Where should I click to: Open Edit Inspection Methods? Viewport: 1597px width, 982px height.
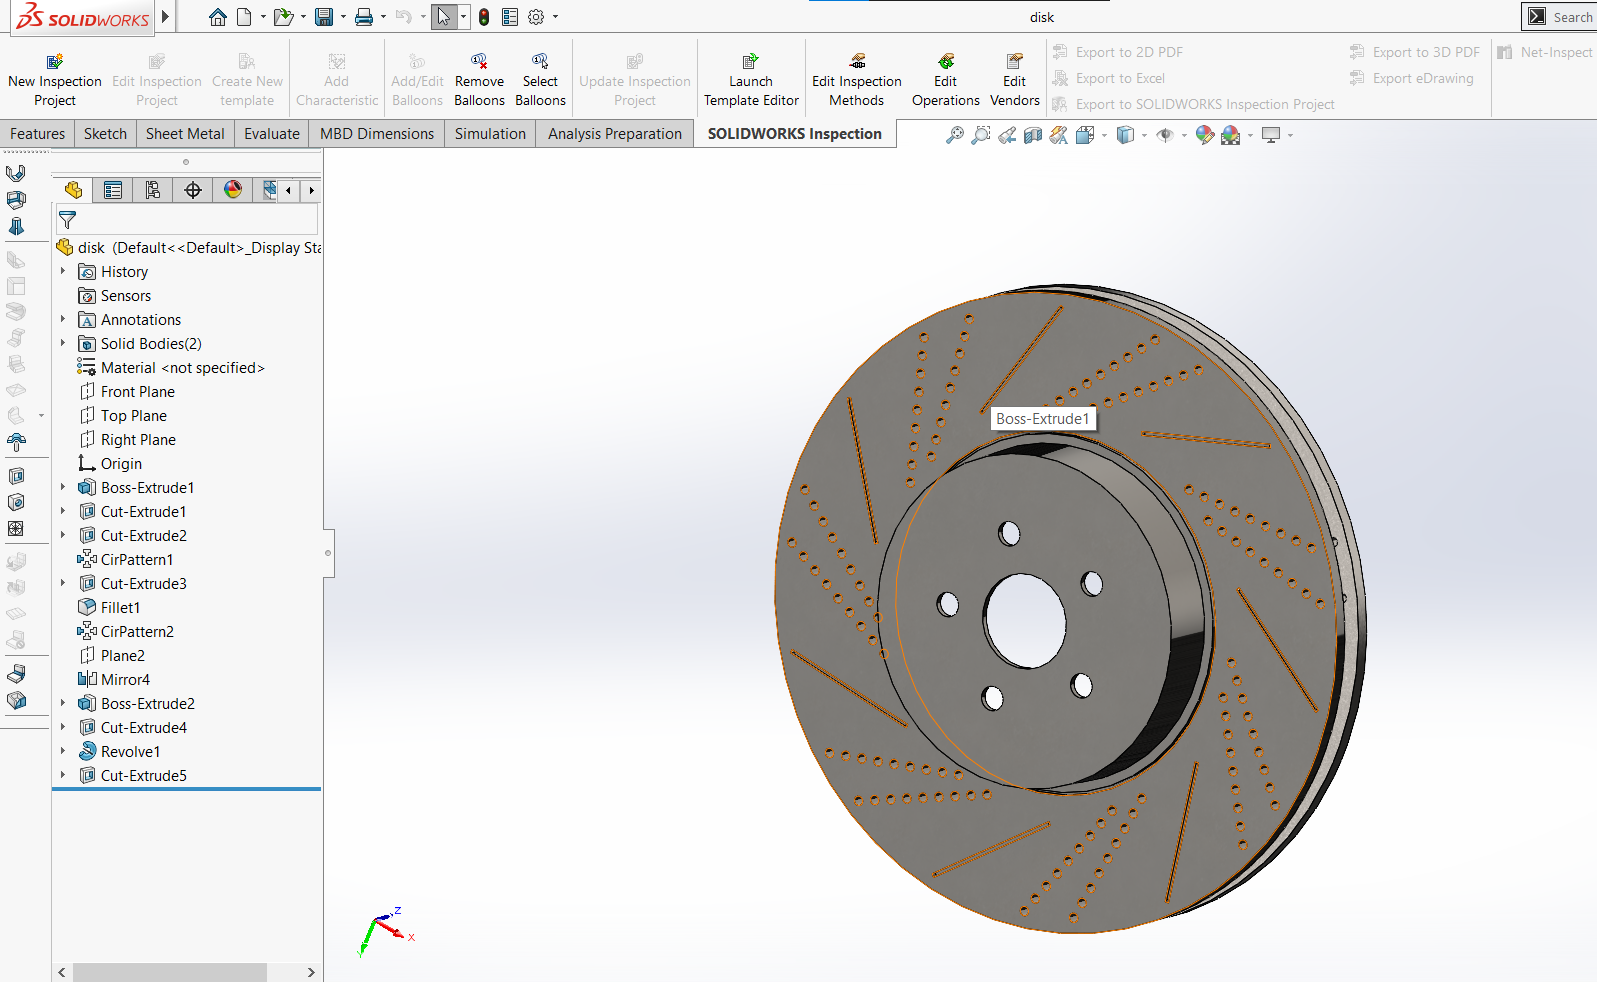[x=857, y=80]
